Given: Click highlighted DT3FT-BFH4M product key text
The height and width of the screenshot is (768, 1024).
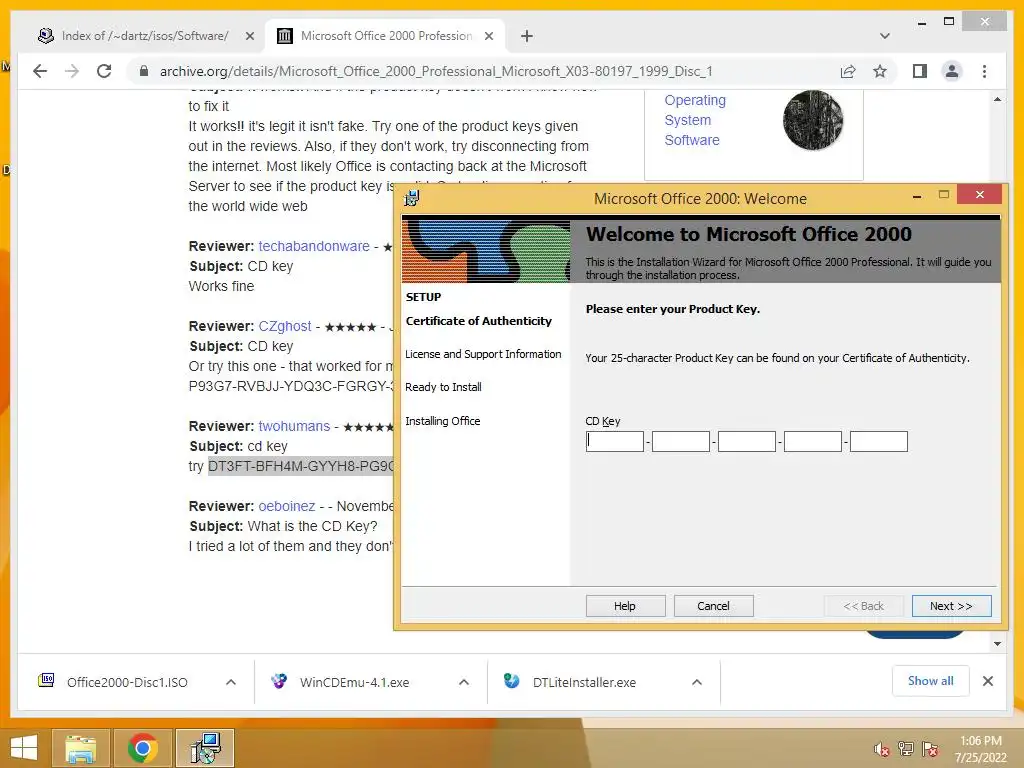Looking at the screenshot, I should point(301,466).
